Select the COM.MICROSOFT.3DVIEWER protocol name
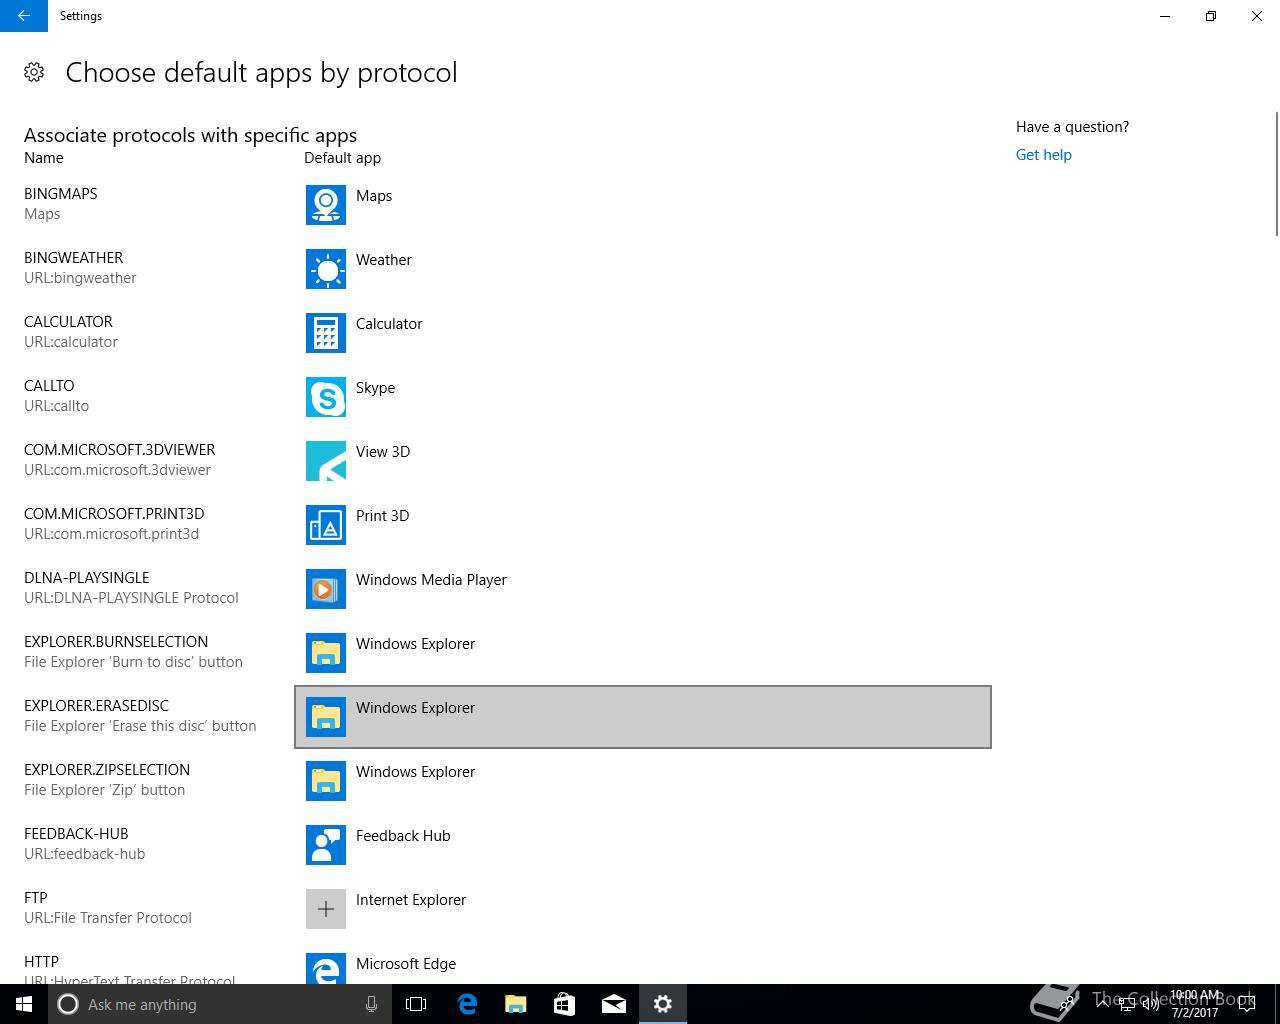Viewport: 1280px width, 1024px height. point(120,450)
